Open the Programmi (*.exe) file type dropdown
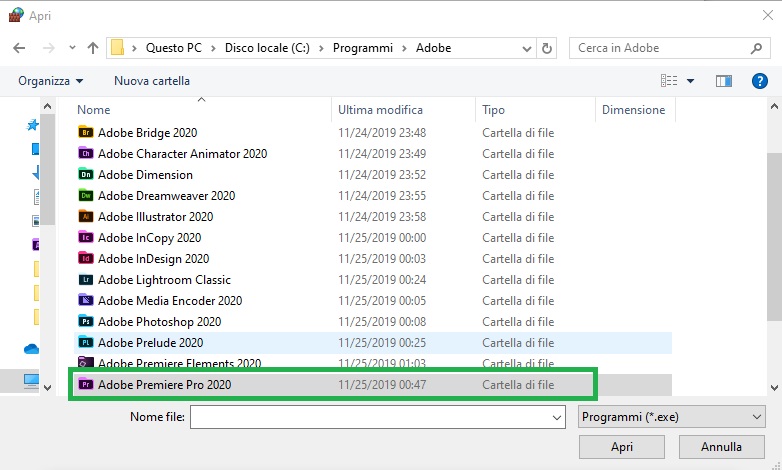 click(672, 417)
